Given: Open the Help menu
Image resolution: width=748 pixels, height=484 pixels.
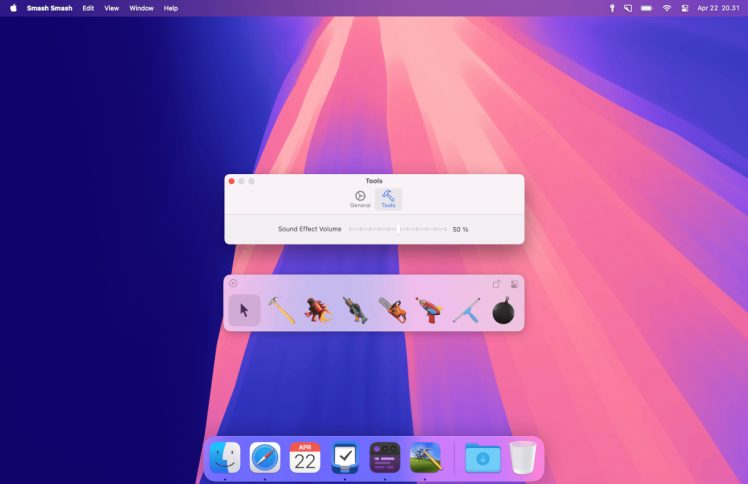Looking at the screenshot, I should coord(171,8).
